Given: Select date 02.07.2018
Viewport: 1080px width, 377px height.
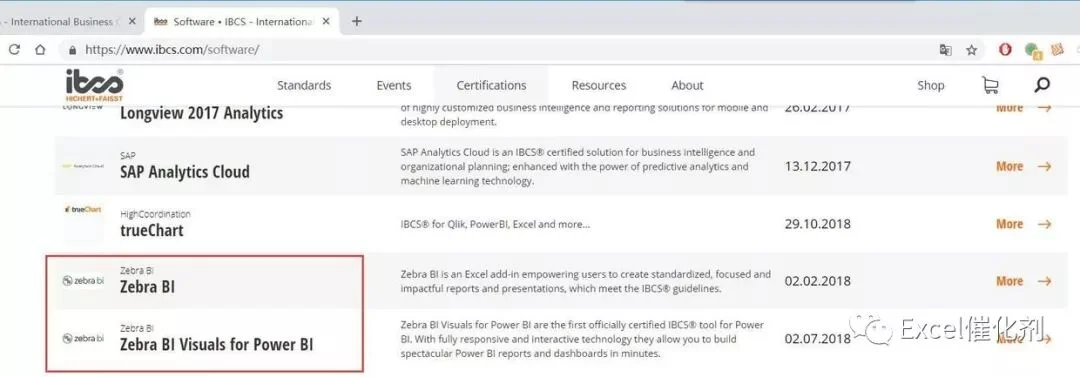Looking at the screenshot, I should pyautogui.click(x=817, y=338).
